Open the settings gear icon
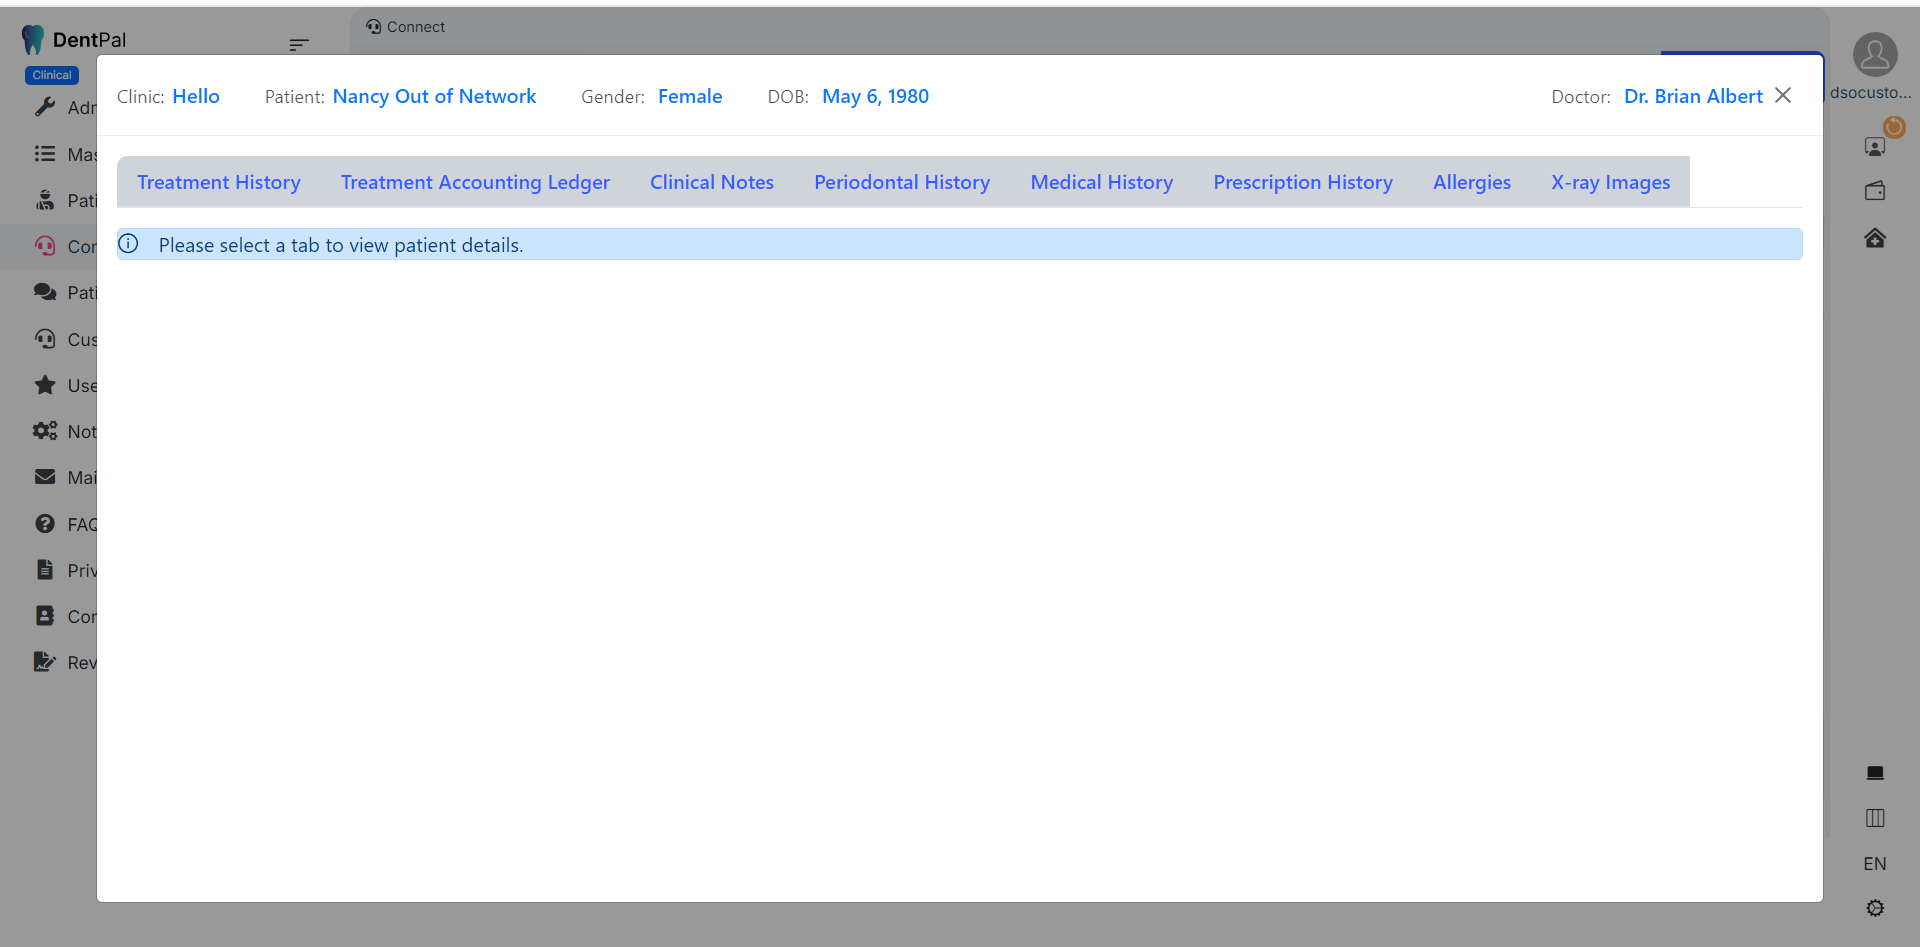Viewport: 1920px width, 947px height. 1875,908
